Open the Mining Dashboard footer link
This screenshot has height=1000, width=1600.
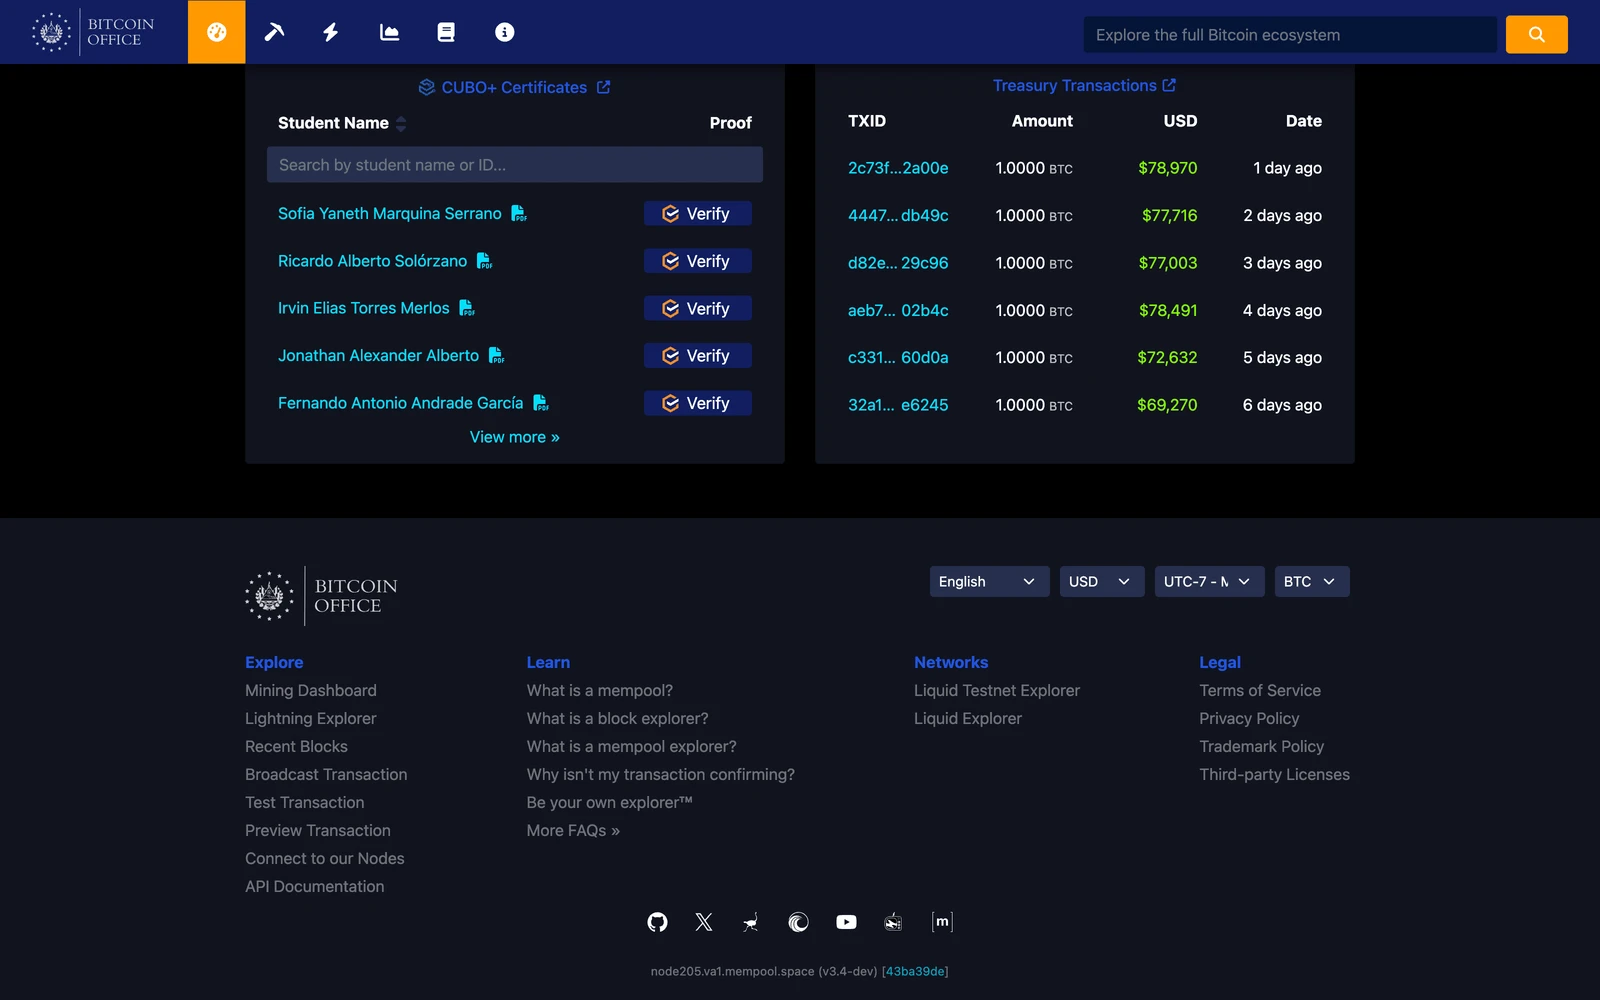coord(311,690)
